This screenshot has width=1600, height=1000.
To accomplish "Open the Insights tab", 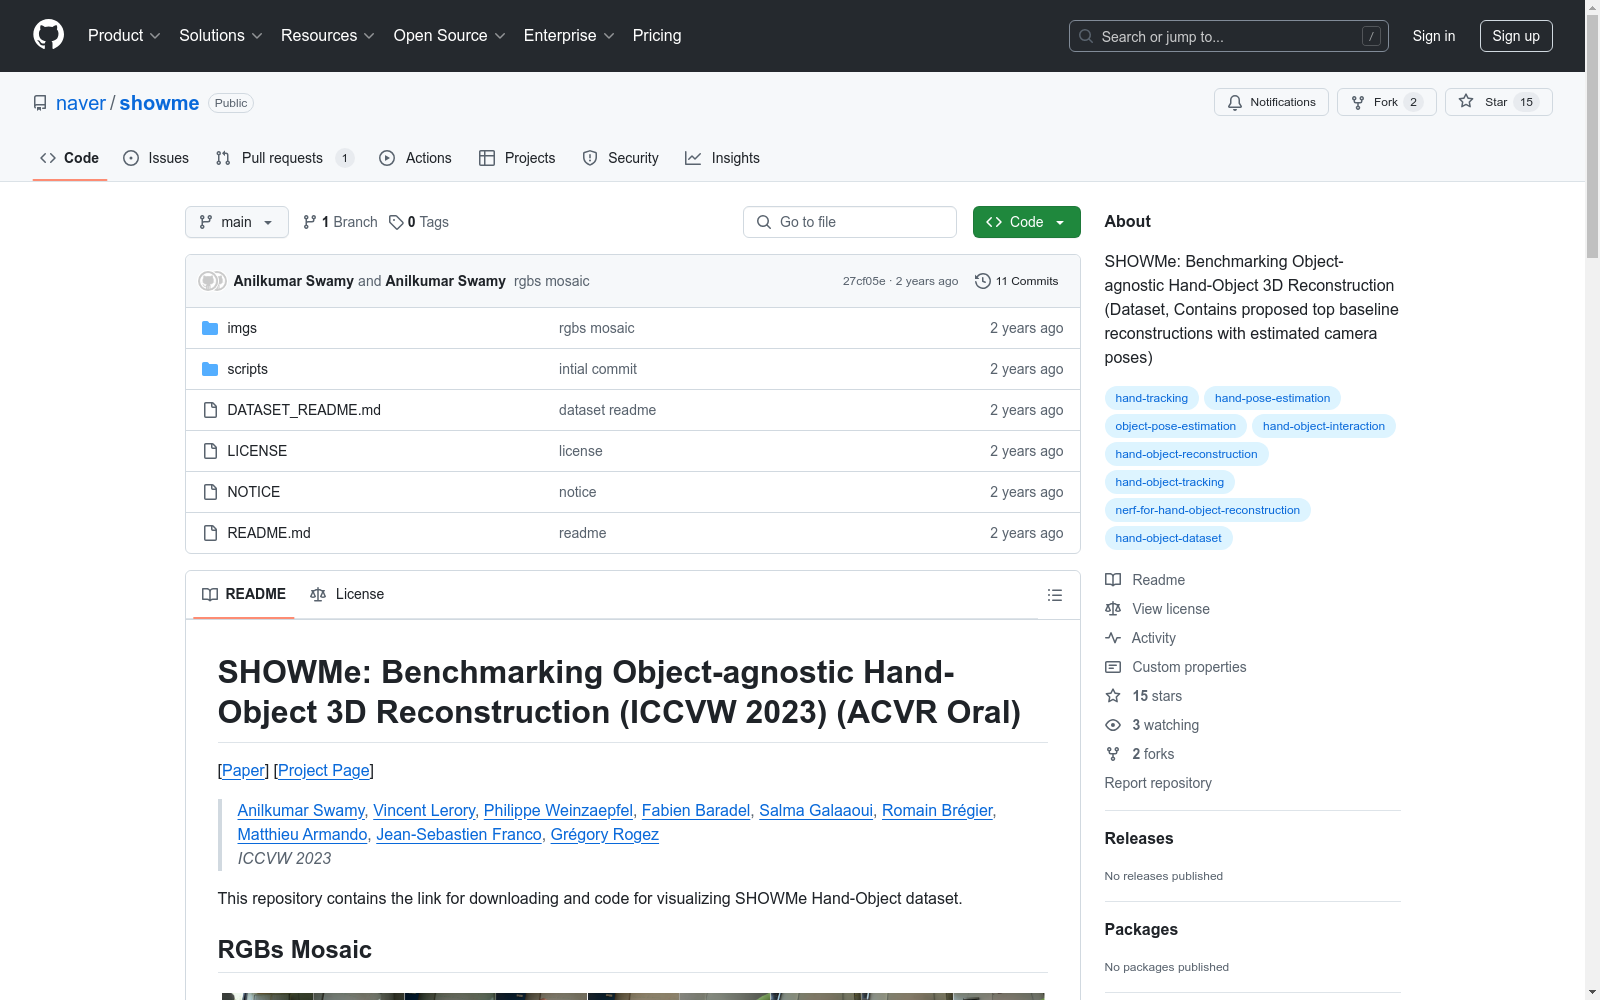I will pos(722,158).
